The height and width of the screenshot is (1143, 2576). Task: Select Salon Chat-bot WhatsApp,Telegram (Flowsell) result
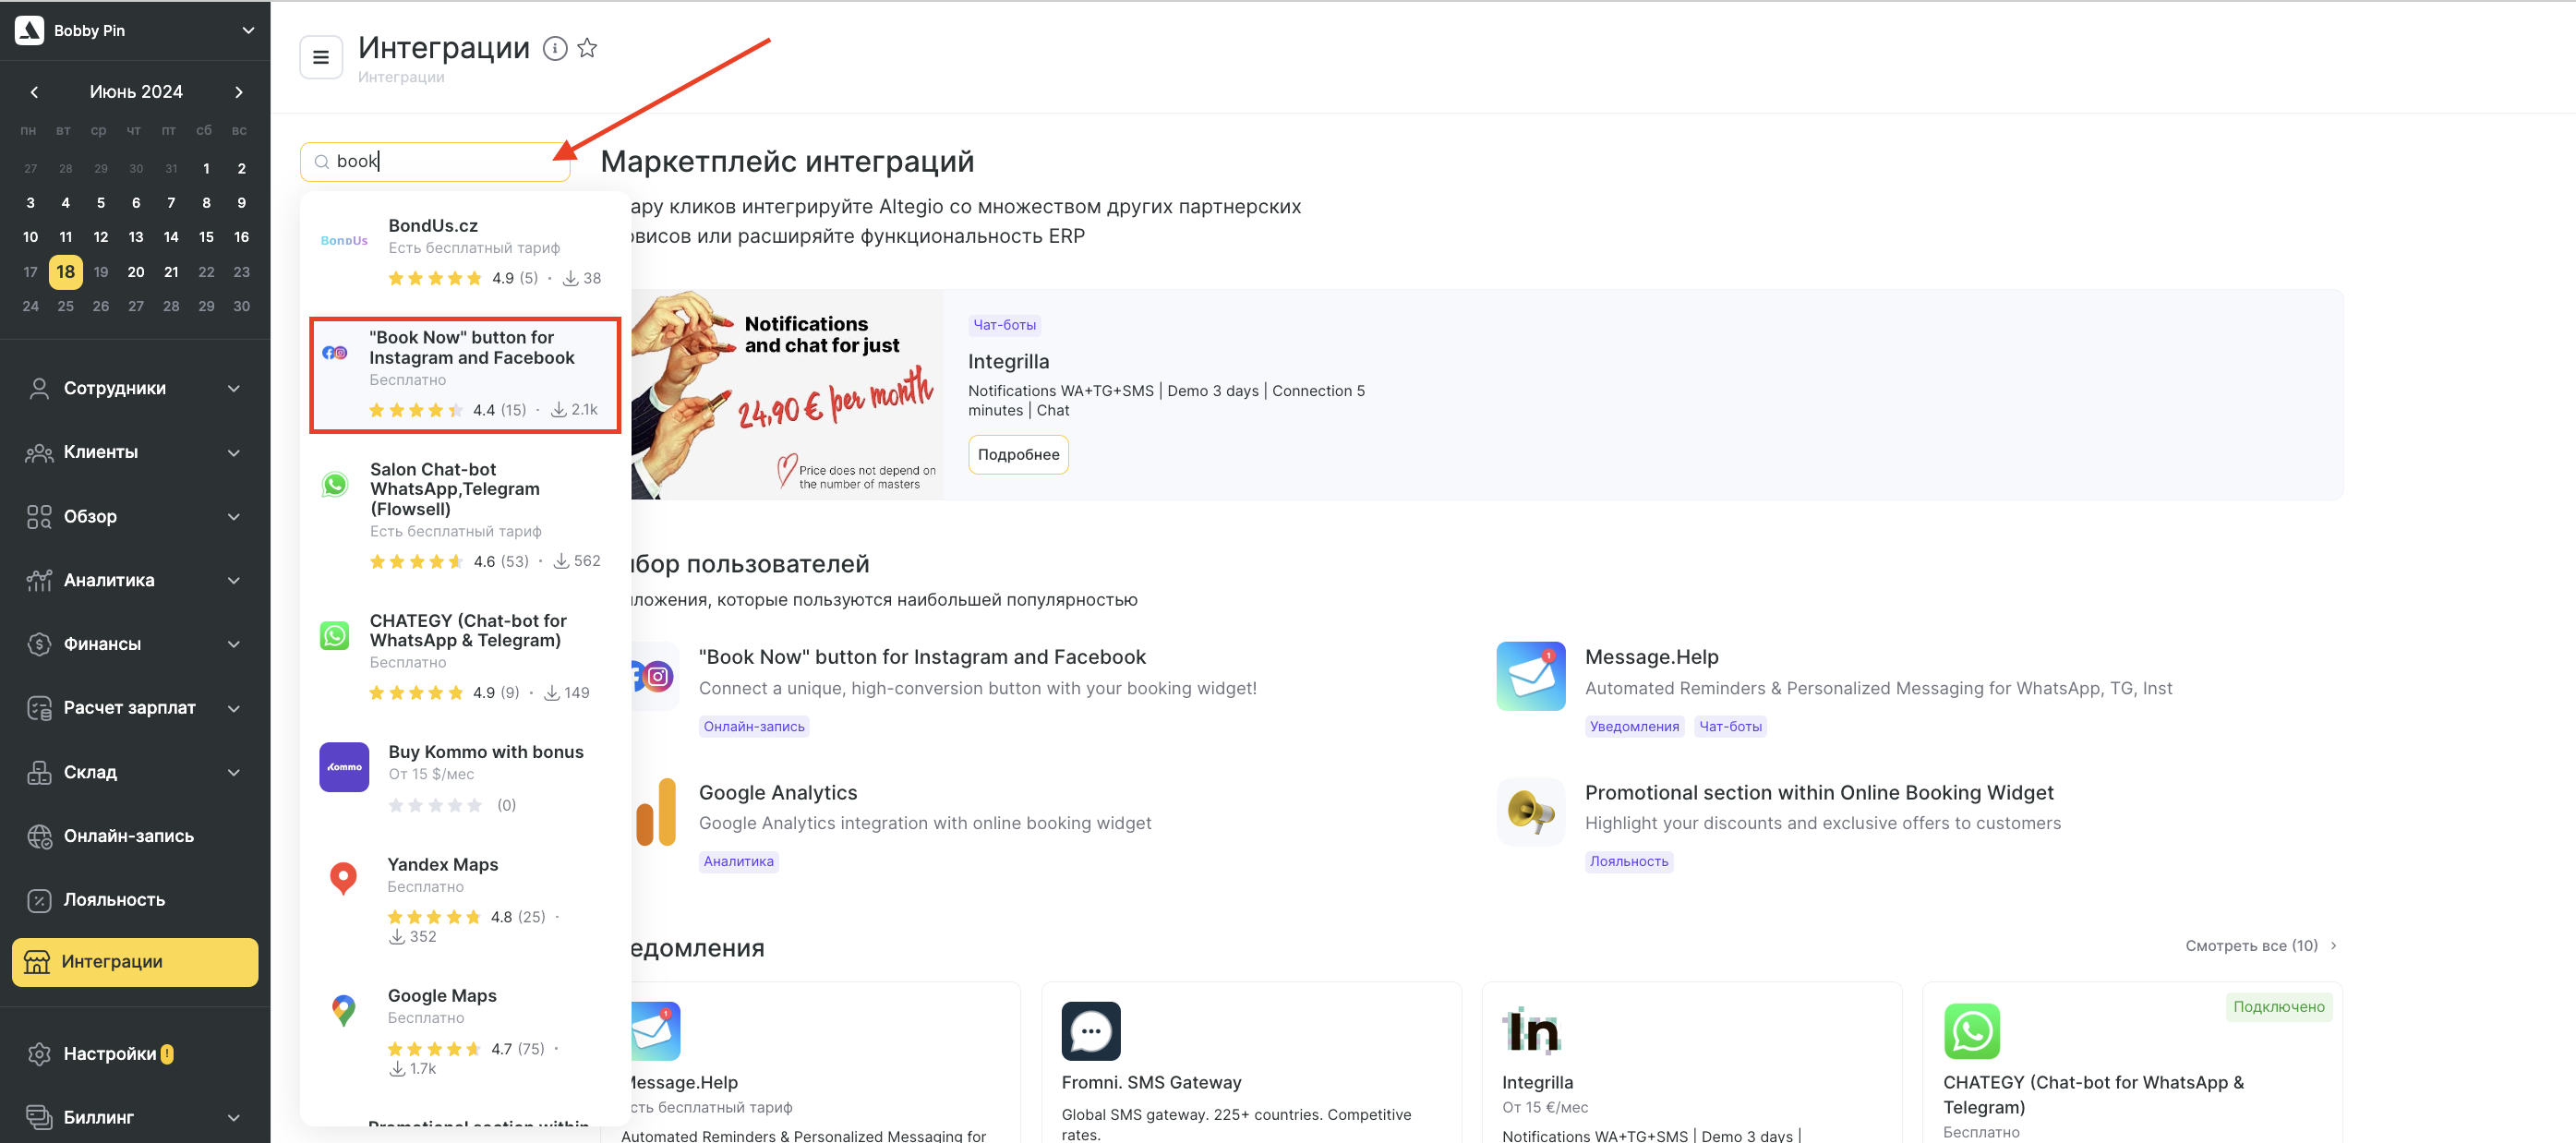pos(465,514)
